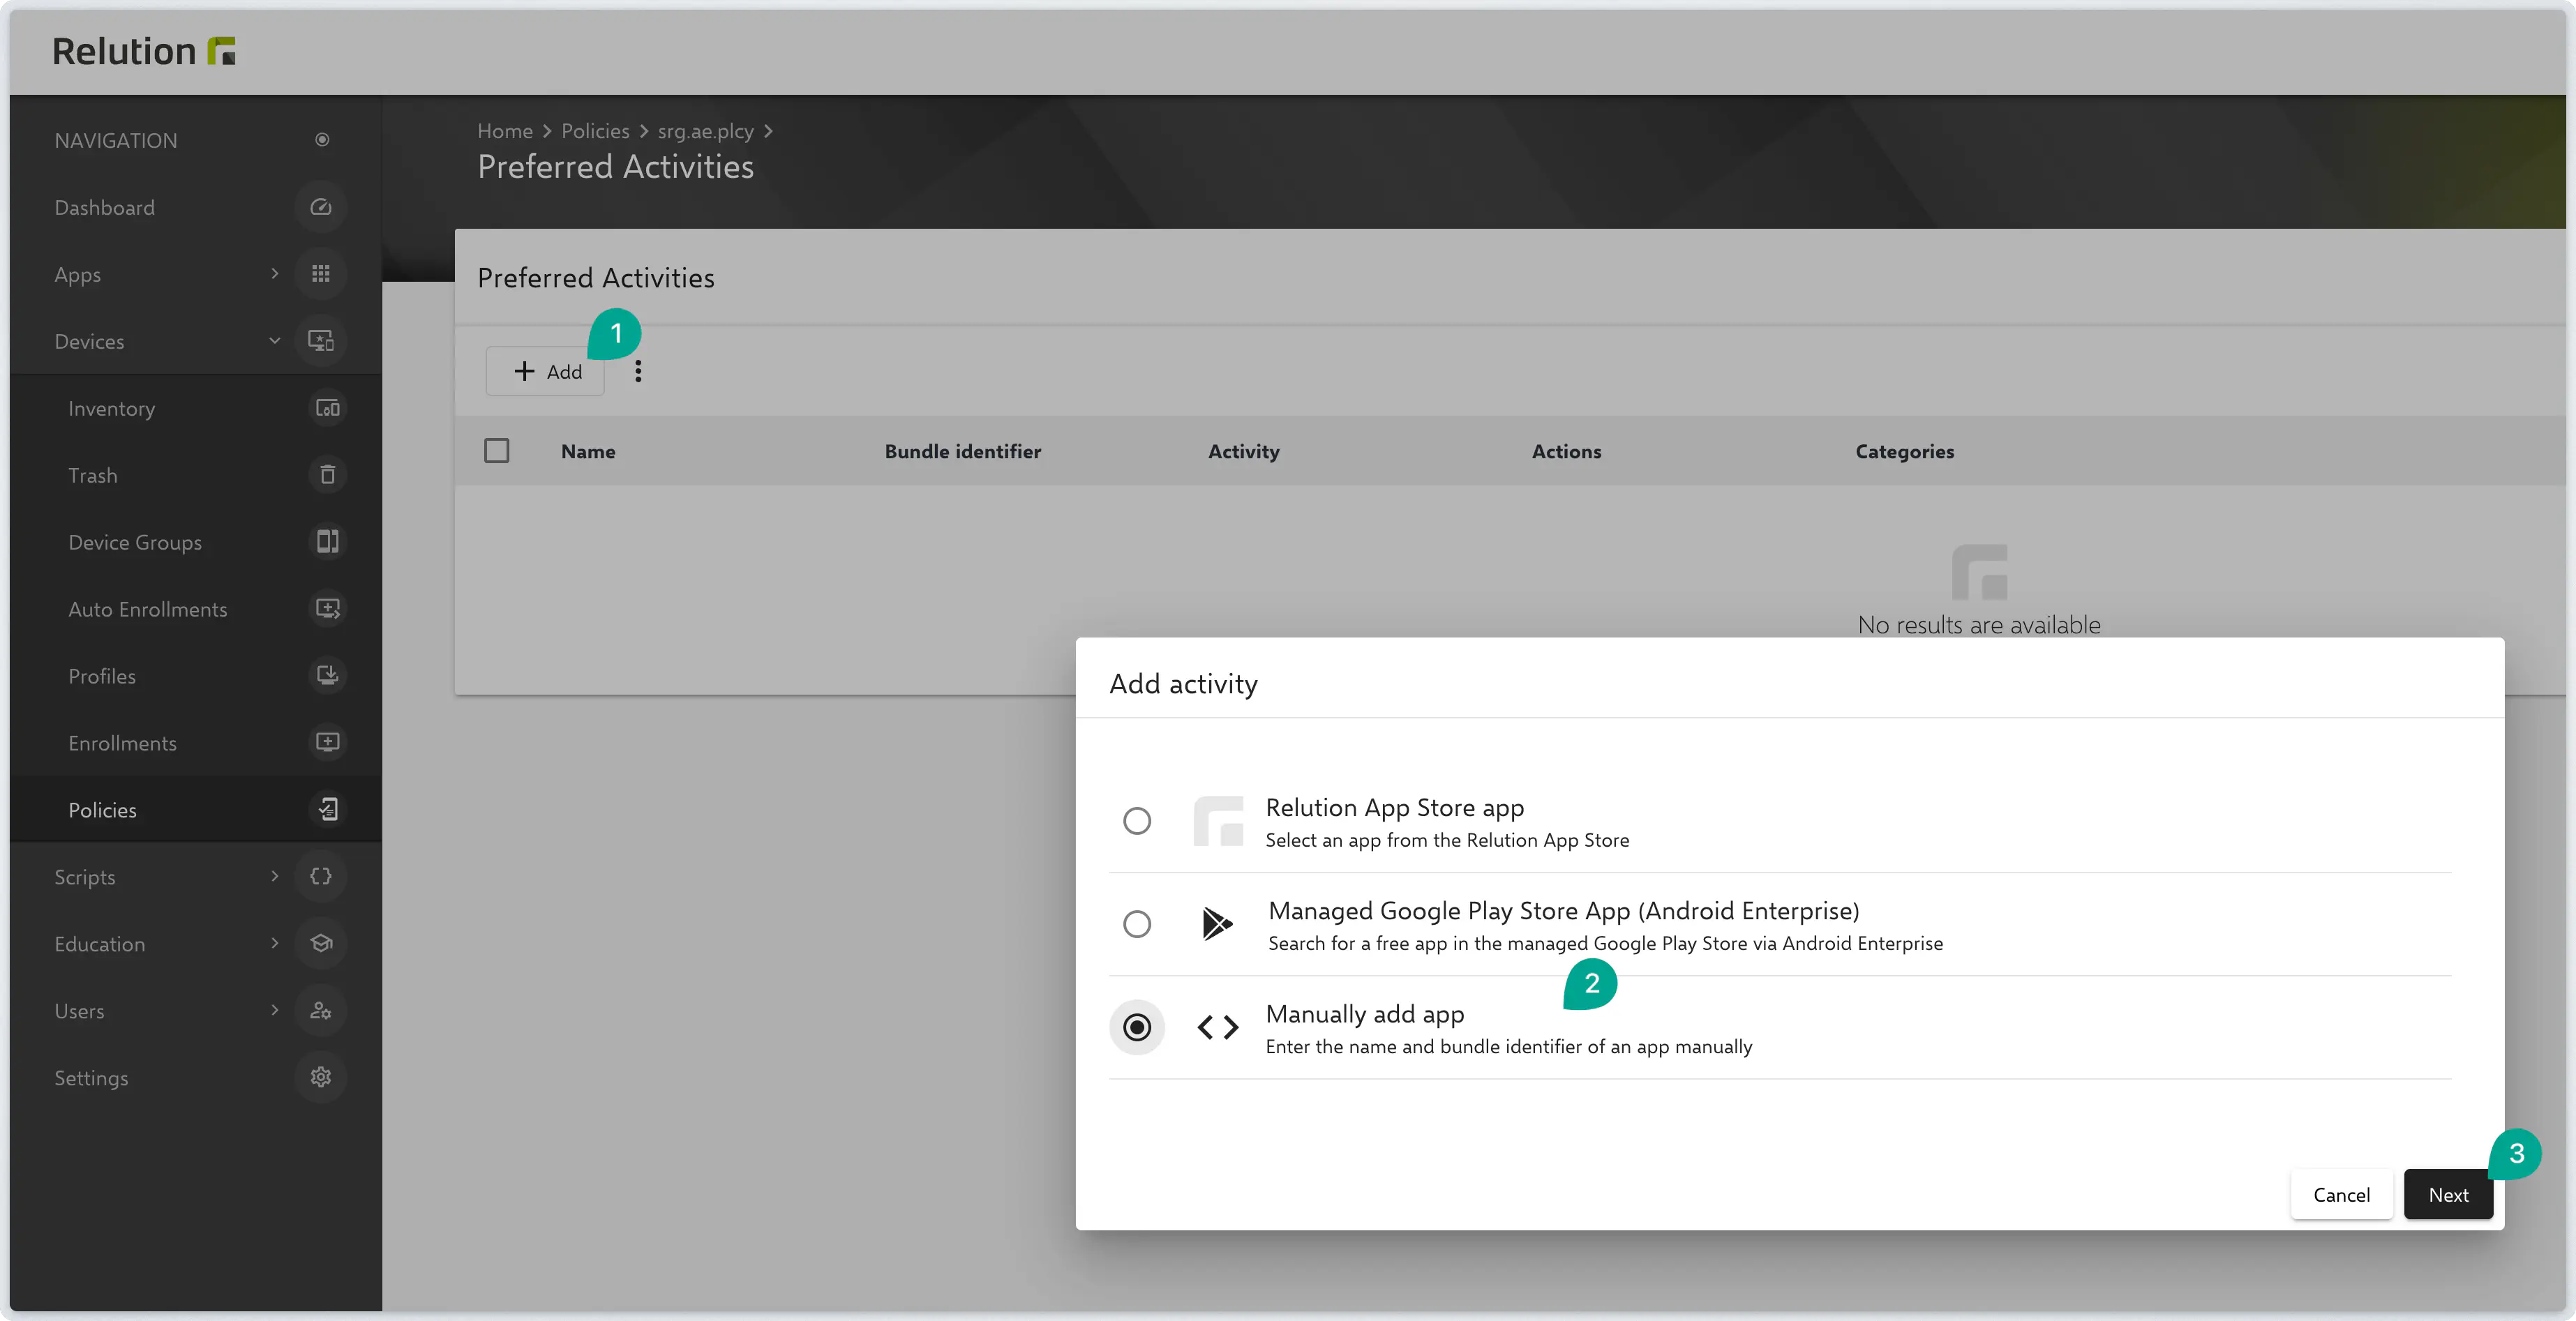Screen dimensions: 2576x1321
Task: Click the Scripts curly braces icon
Action: click(x=320, y=877)
